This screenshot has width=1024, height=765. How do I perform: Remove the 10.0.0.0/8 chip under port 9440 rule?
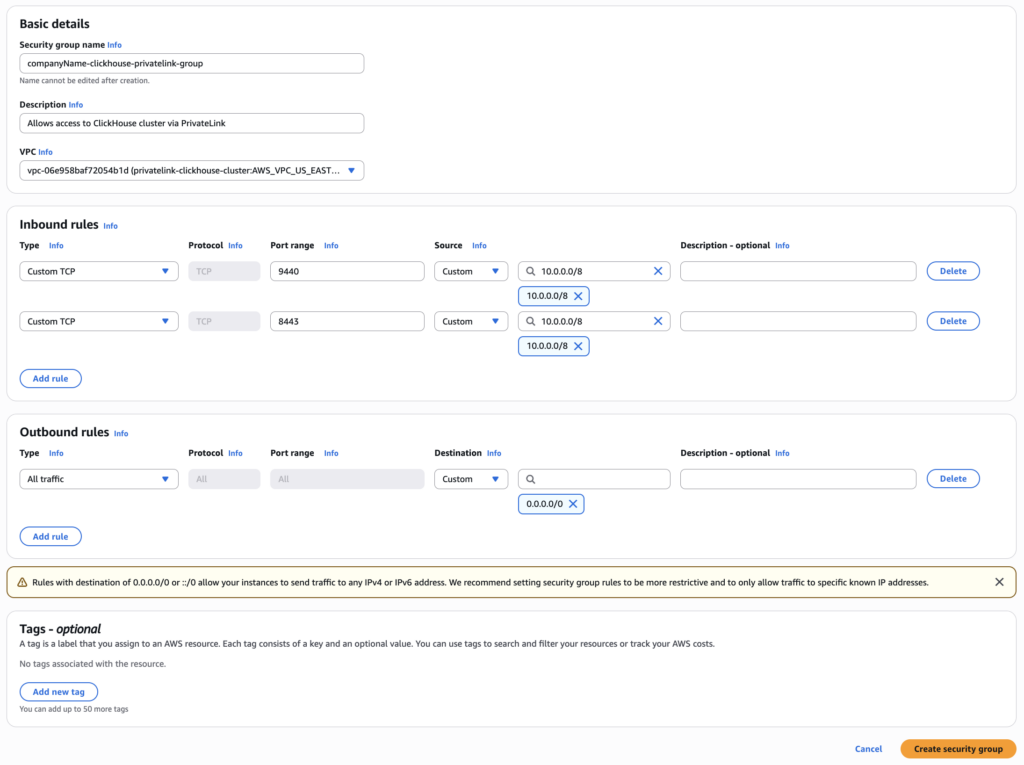point(578,296)
